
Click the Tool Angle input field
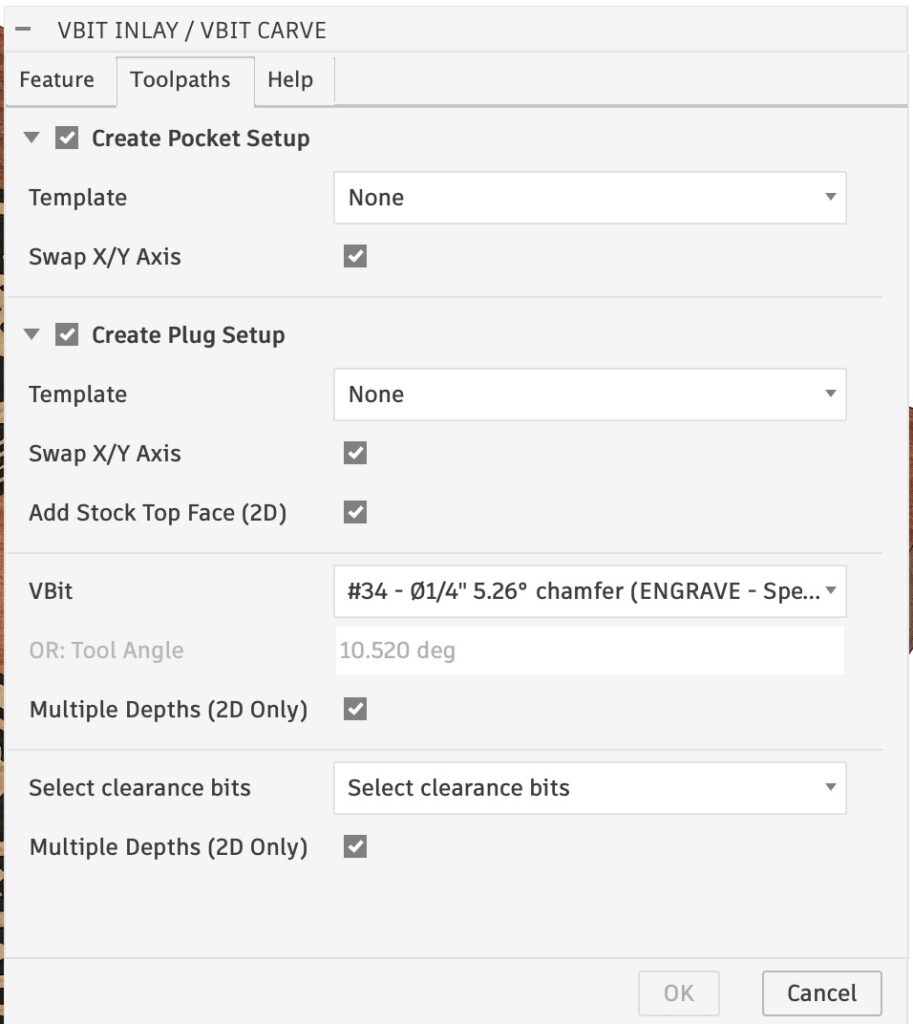[x=590, y=650]
